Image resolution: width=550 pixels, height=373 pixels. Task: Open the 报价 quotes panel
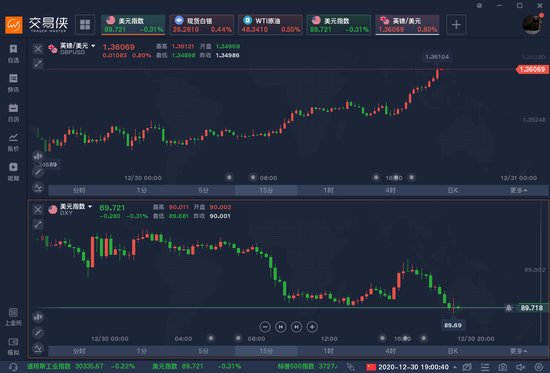coord(13,142)
